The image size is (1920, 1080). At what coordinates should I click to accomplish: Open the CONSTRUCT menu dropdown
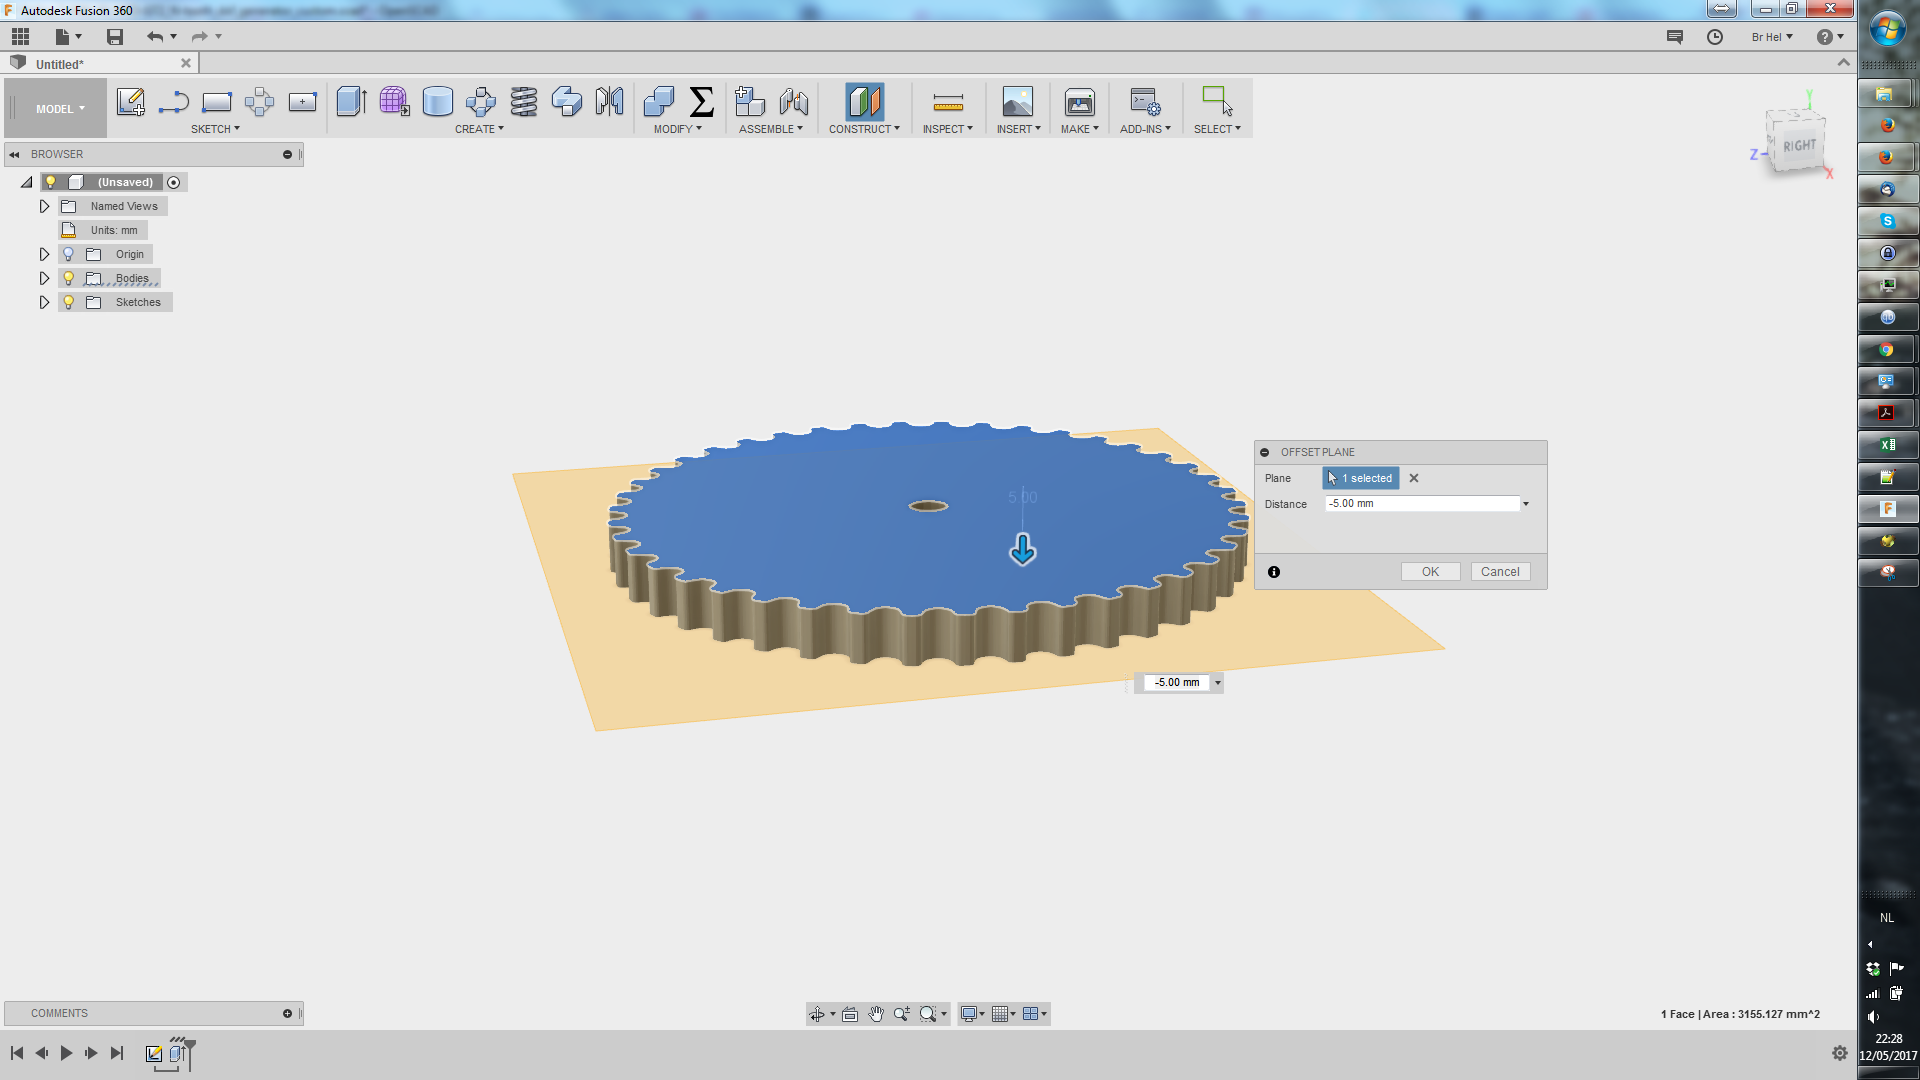tap(864, 128)
